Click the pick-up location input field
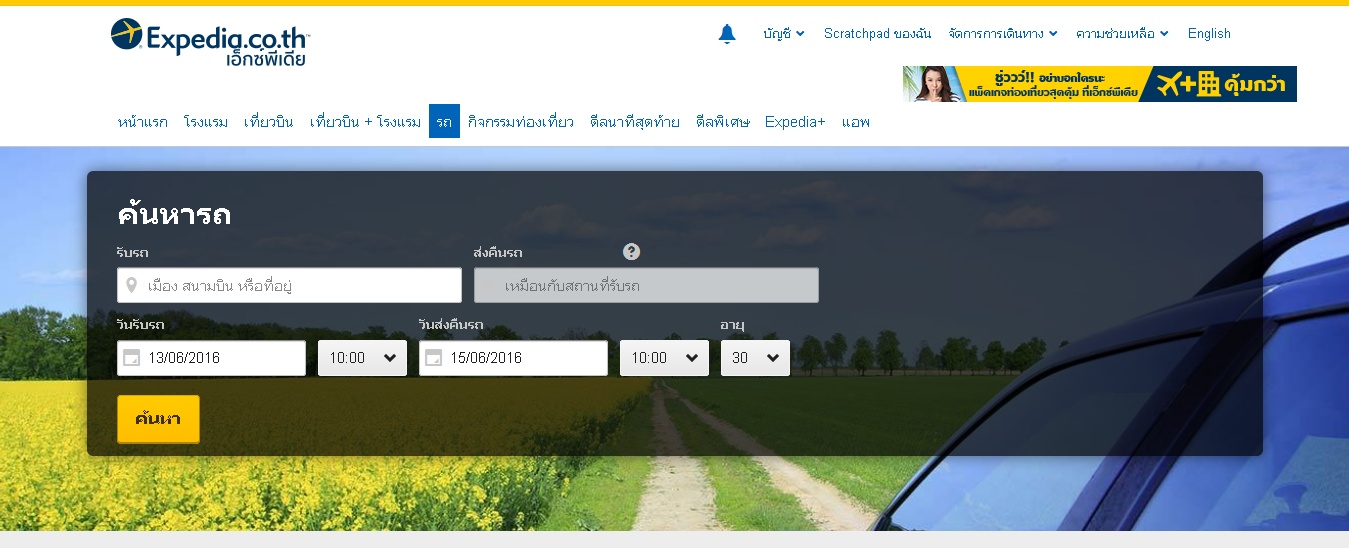Screen dimensions: 1349x548 click(300, 286)
